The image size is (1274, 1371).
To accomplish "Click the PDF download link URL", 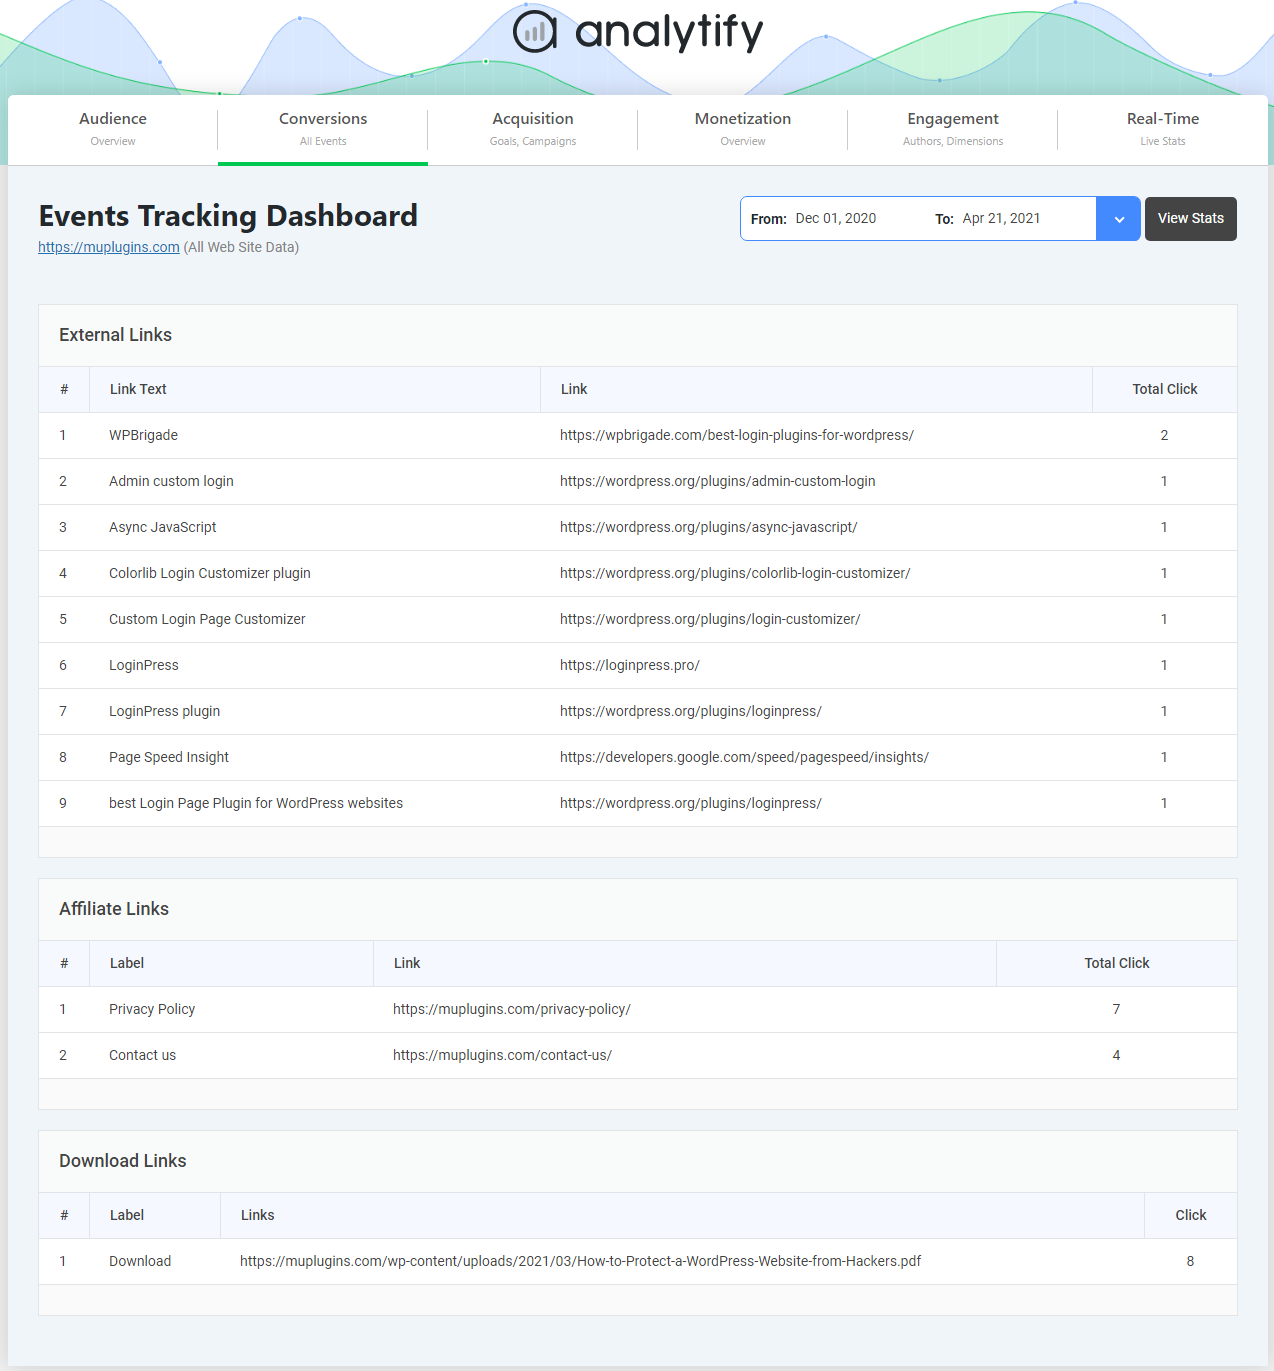I will tap(580, 1261).
